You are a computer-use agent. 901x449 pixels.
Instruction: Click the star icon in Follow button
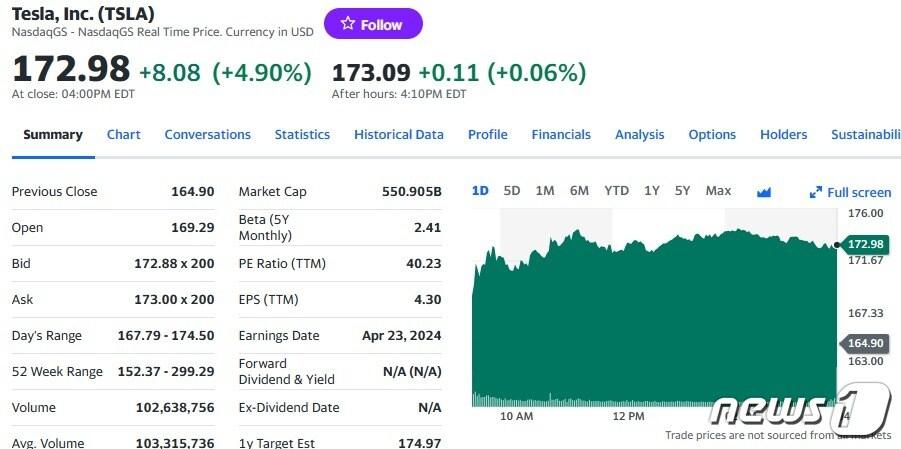(x=348, y=24)
